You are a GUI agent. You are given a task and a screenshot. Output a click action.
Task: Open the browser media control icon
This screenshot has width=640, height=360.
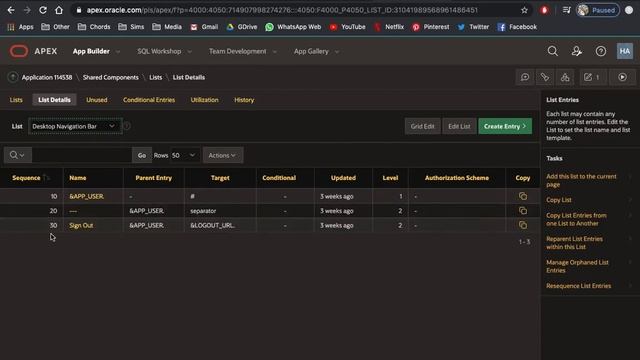pyautogui.click(x=567, y=10)
